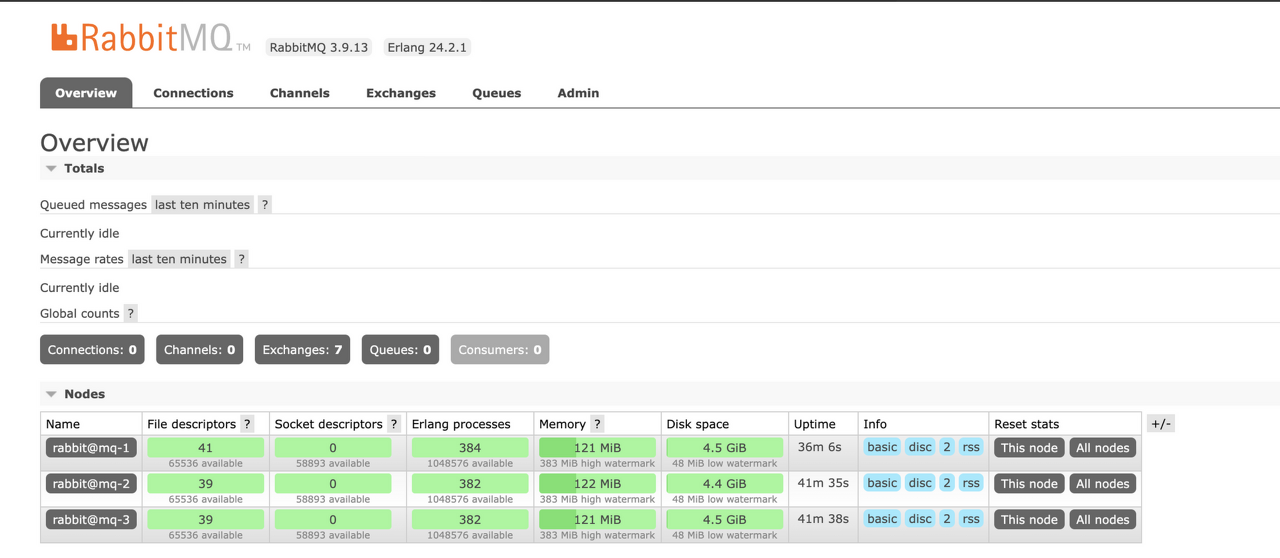Open the rabbit@mq-3 node link
The image size is (1280, 558).
[x=91, y=520]
